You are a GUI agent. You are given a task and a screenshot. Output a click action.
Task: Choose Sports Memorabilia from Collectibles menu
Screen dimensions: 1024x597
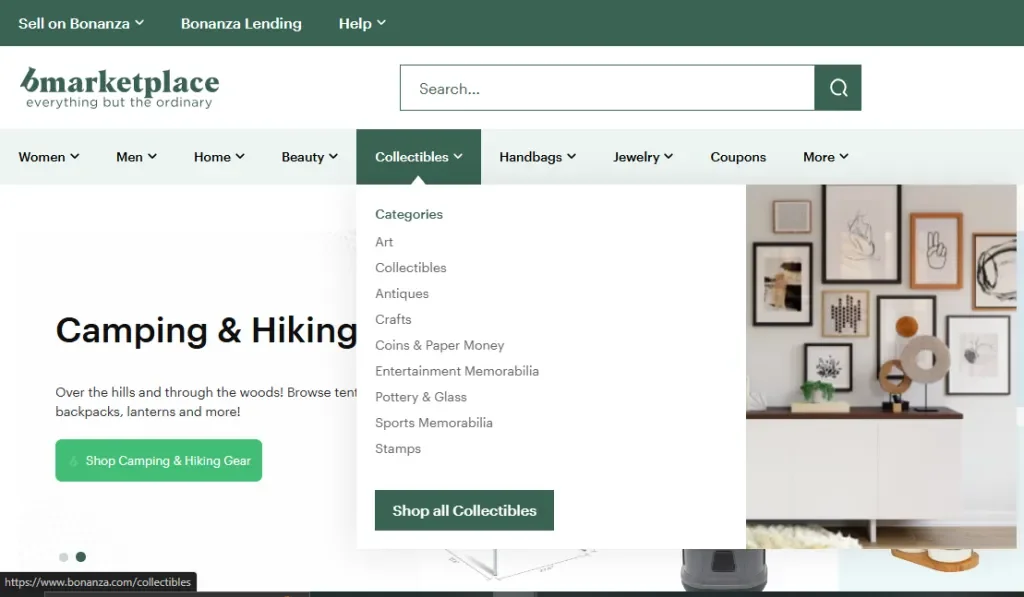pos(433,423)
